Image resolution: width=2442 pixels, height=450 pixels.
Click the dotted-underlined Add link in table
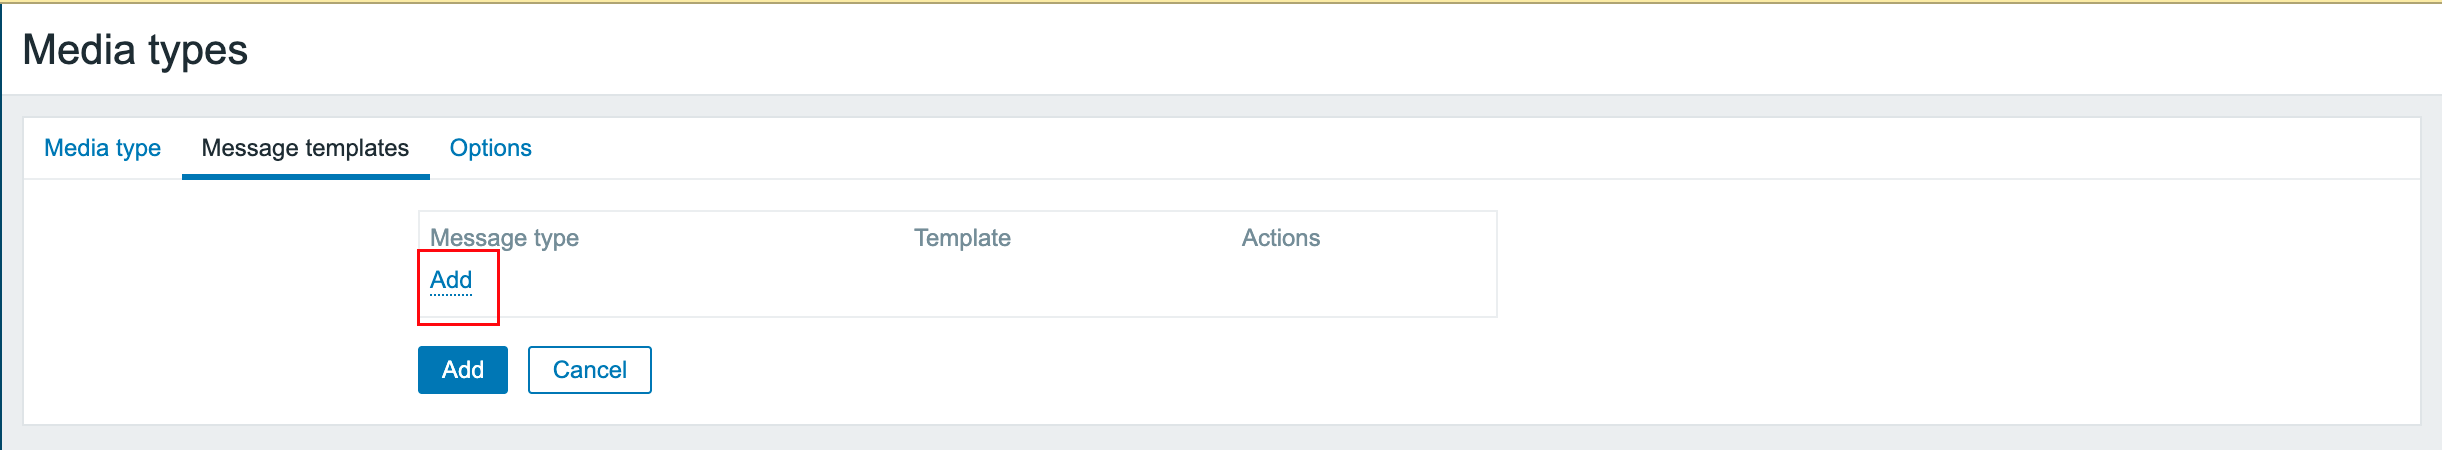pos(451,280)
